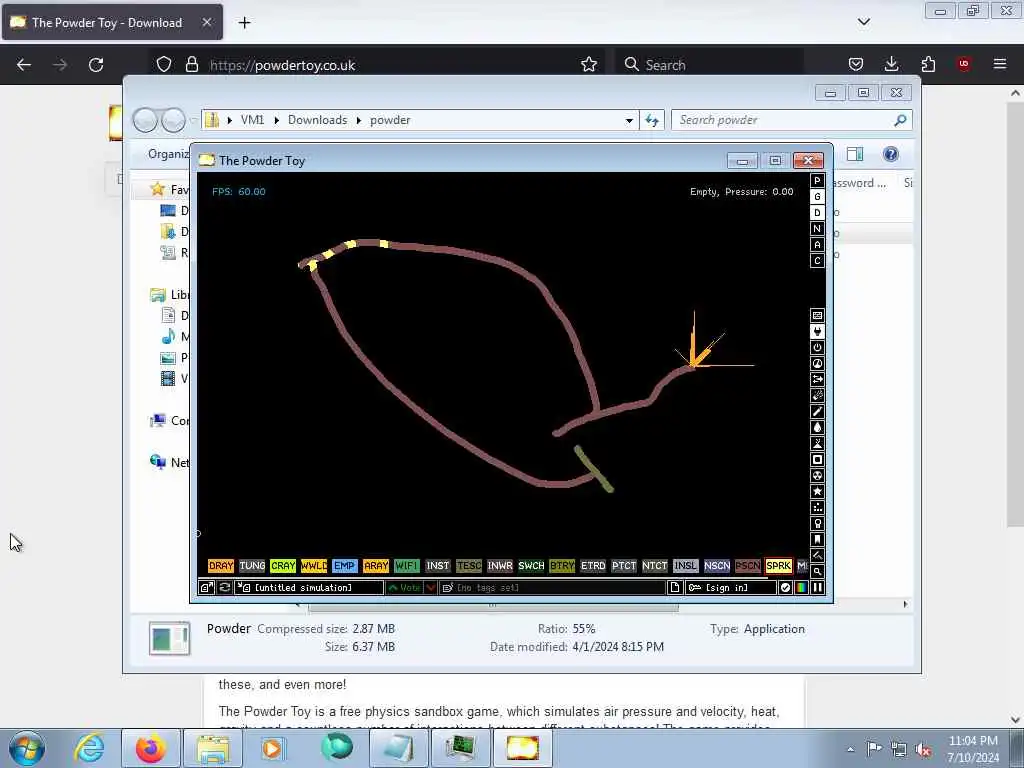This screenshot has width=1024, height=768.
Task: Toggle the N Newtonian gravity option
Action: pyautogui.click(x=817, y=229)
